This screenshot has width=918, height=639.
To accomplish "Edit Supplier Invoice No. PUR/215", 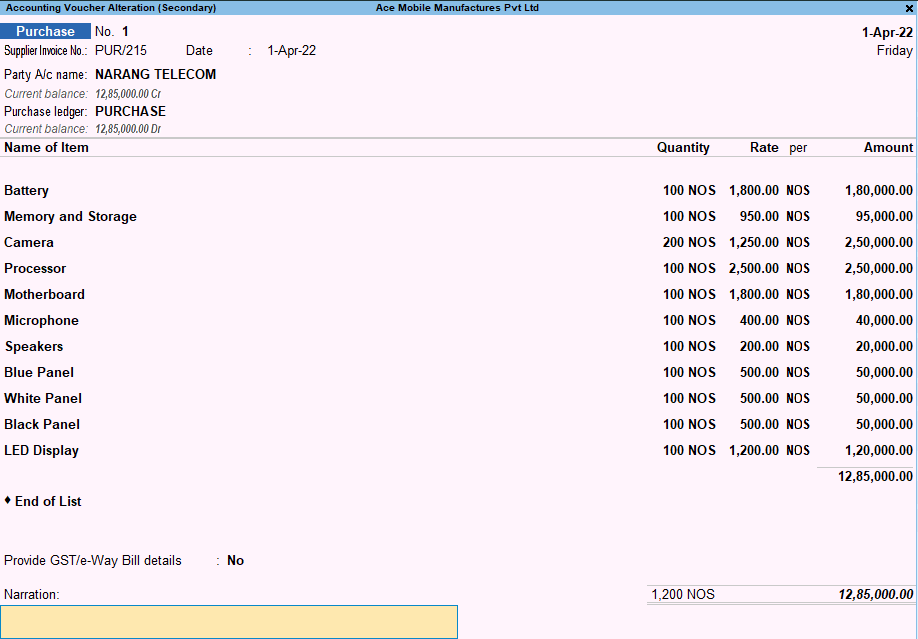I will [121, 51].
